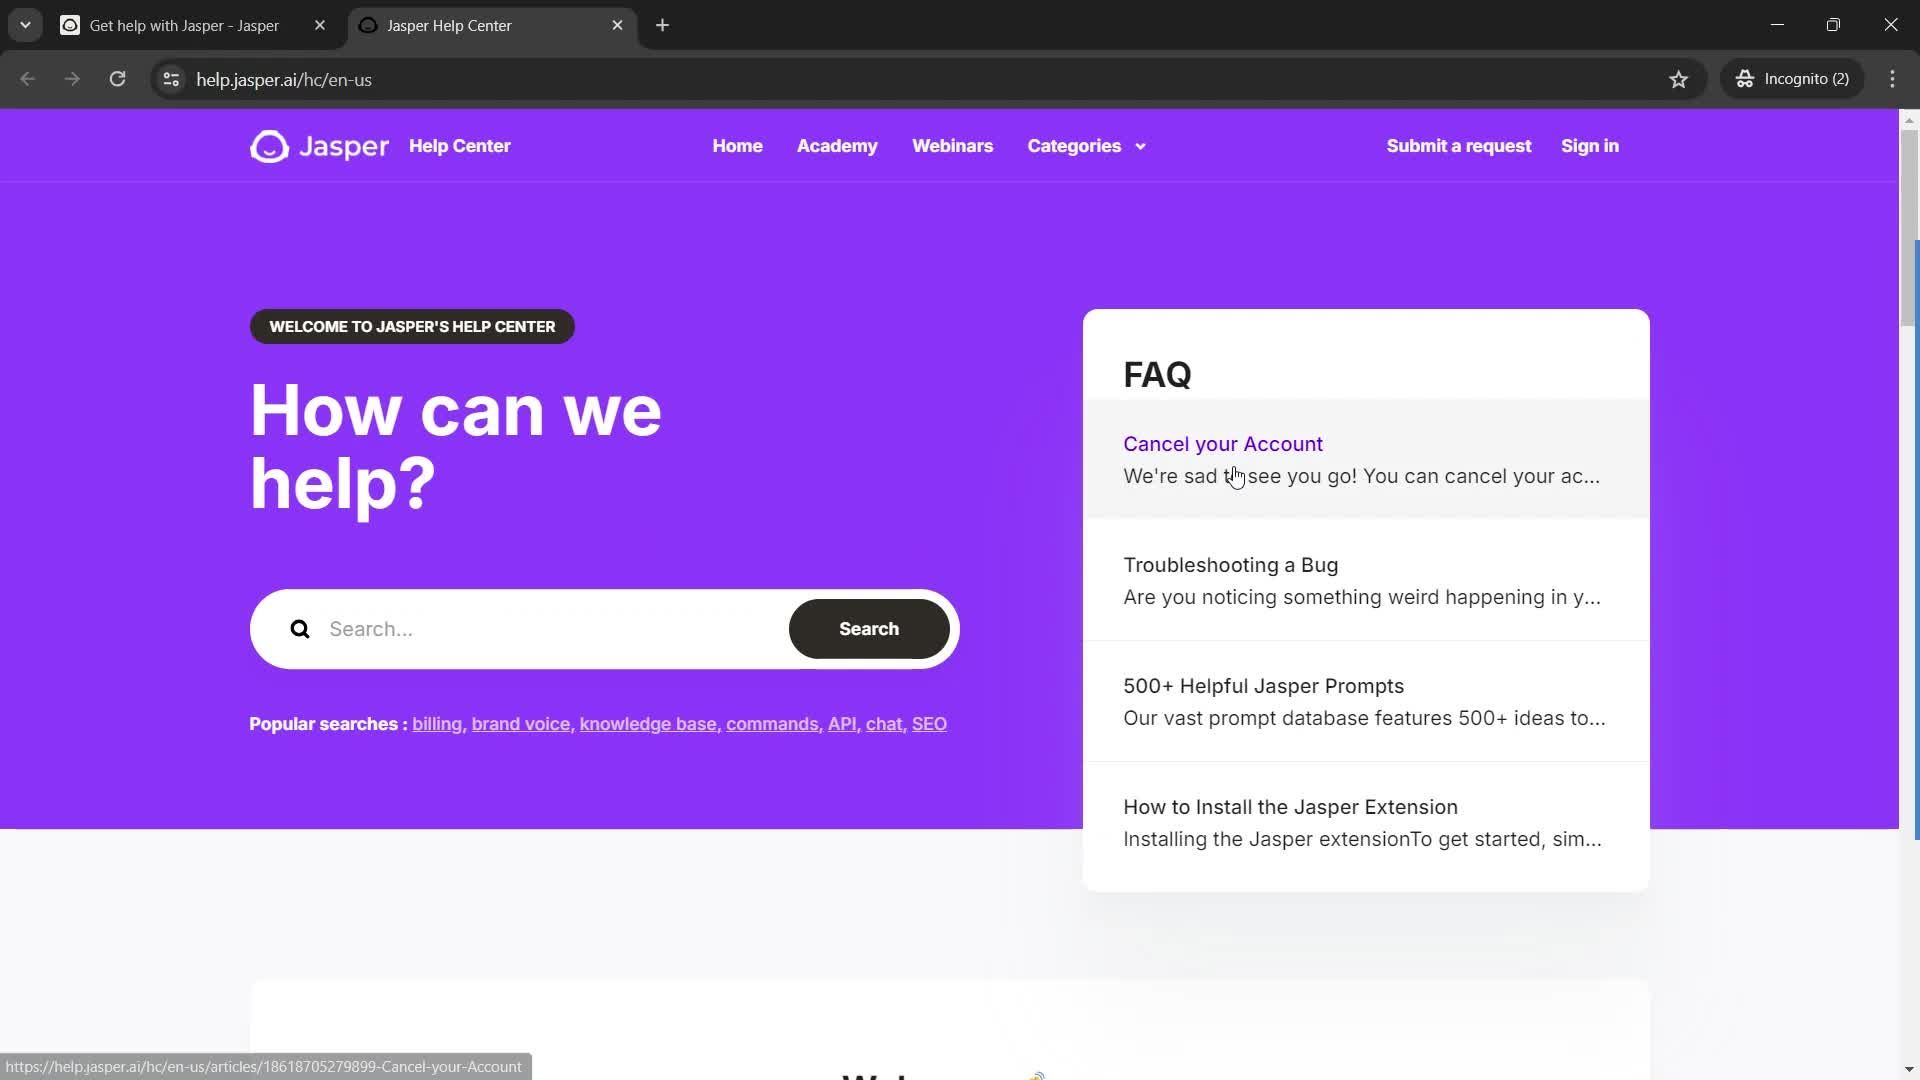Click the SEO popular search link
This screenshot has height=1080, width=1920.
tap(929, 724)
